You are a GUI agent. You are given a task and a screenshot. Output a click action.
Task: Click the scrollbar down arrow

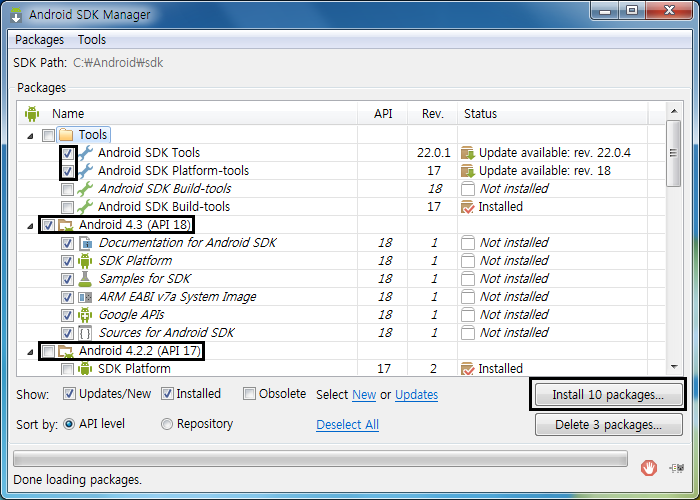coord(674,367)
